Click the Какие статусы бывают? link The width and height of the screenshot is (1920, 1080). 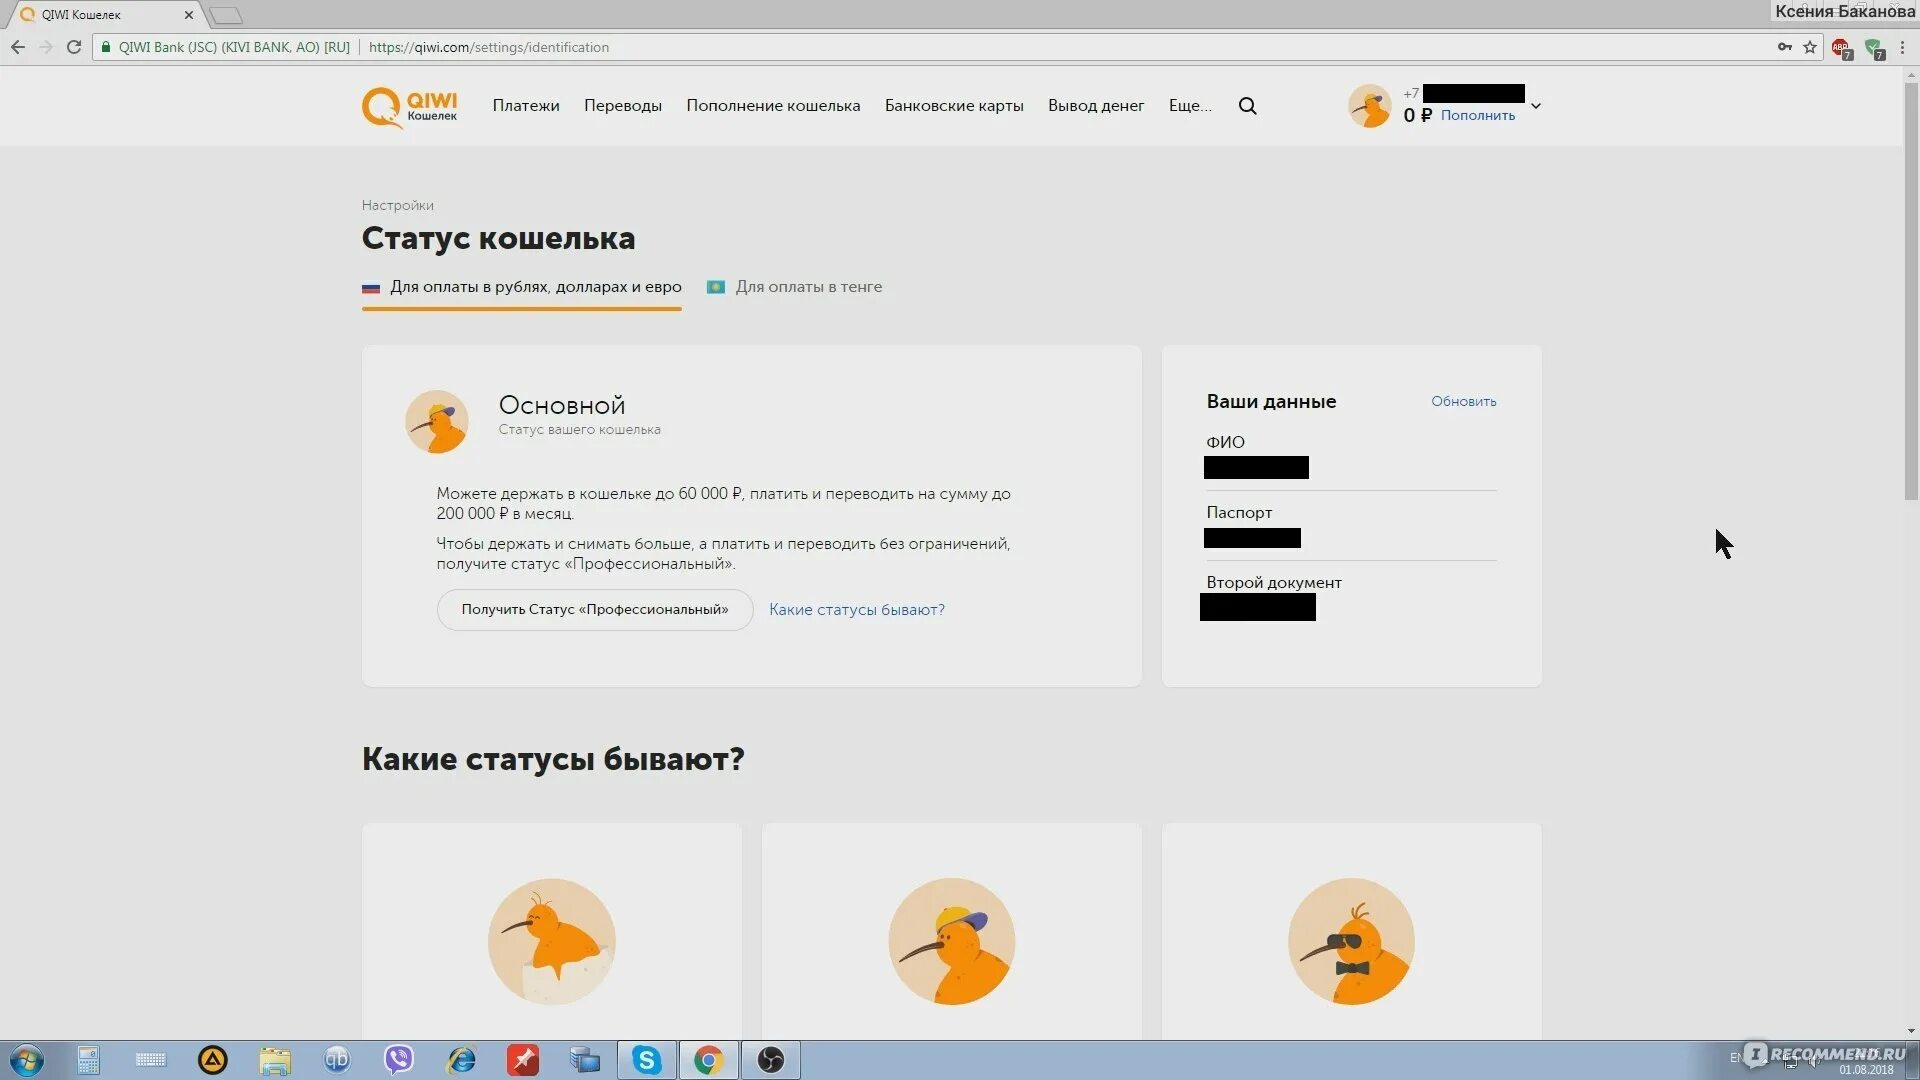coord(856,610)
